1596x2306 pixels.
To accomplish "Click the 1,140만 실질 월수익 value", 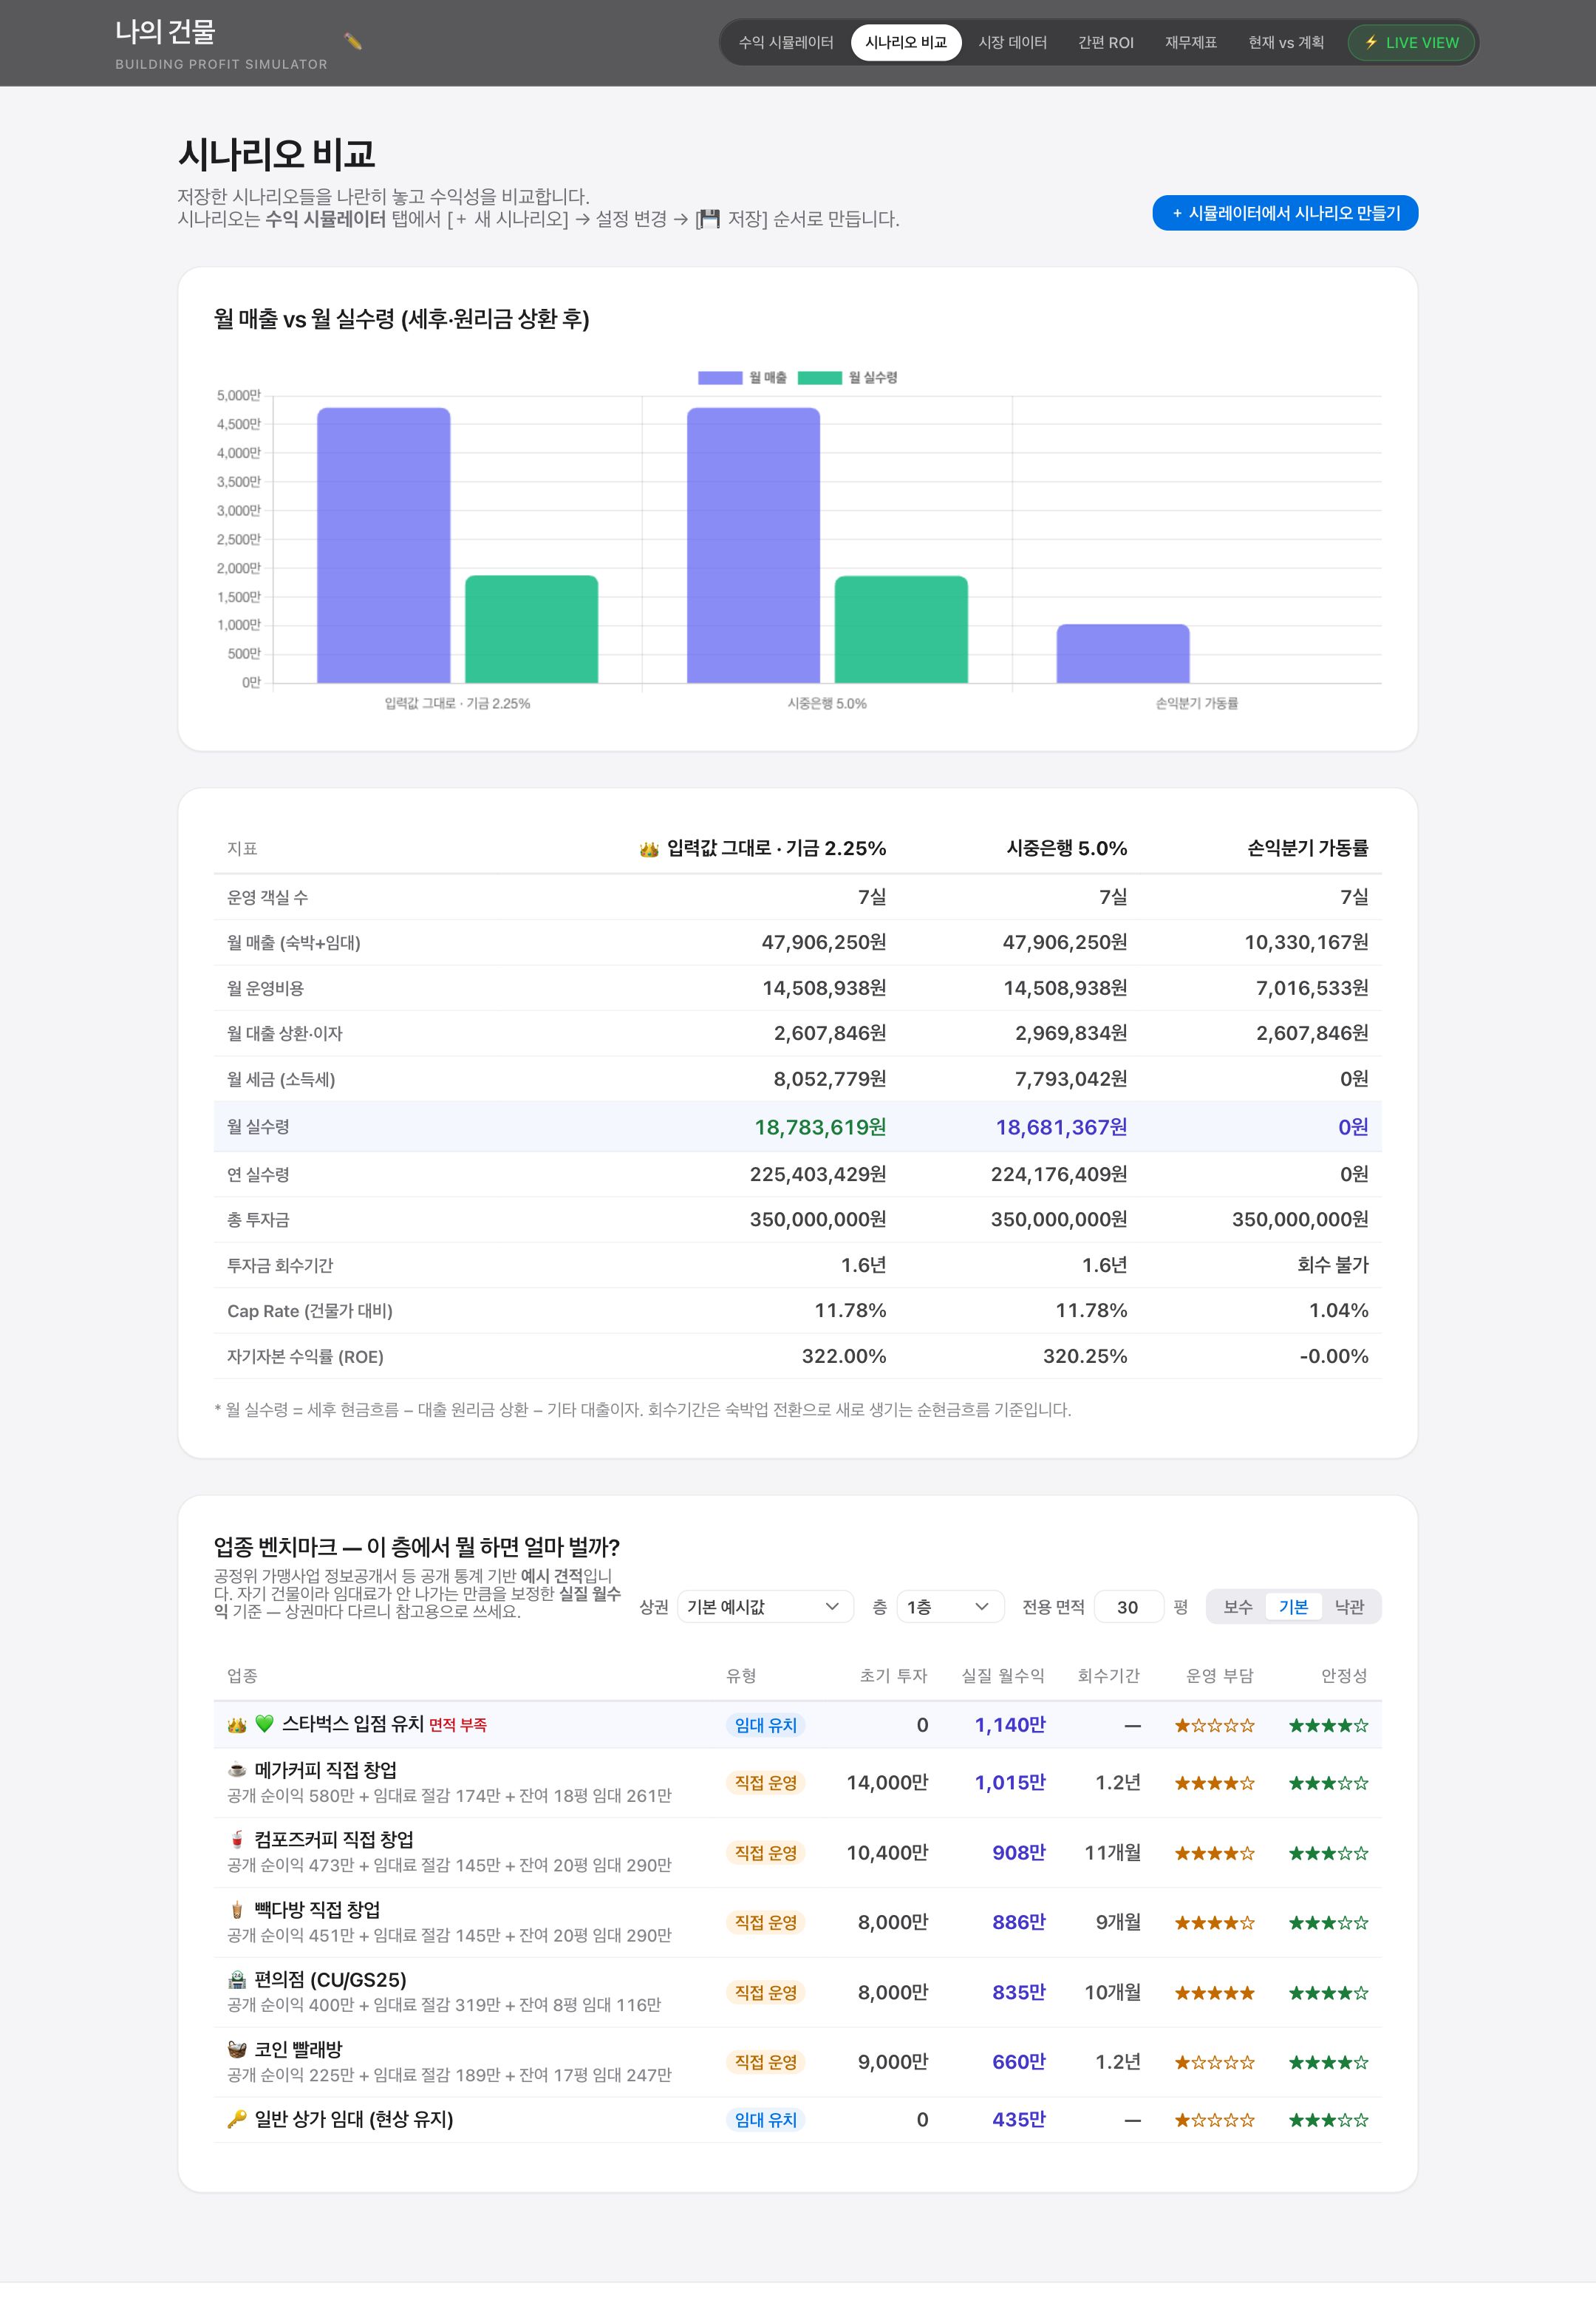I will point(1010,1725).
